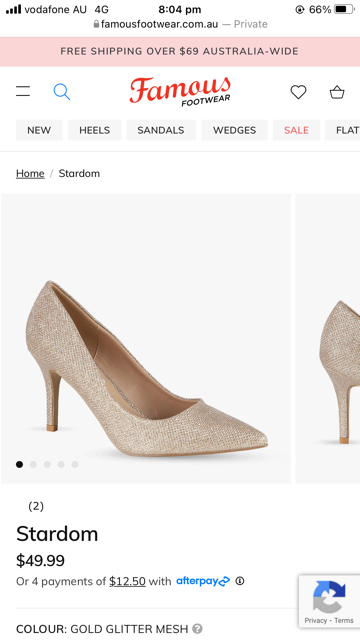360x640 pixels.
Task: Select the last image carousel dot
Action: (x=75, y=464)
